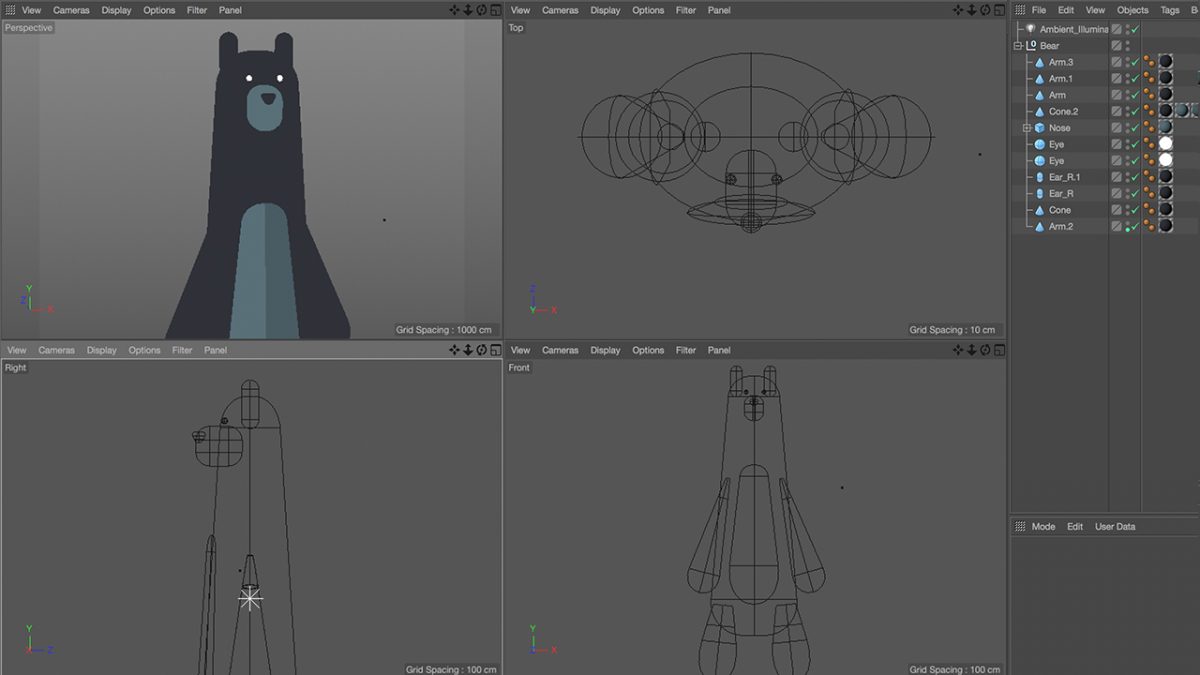Open the Tags menu in Object Manager
The image size is (1200, 675).
1169,10
